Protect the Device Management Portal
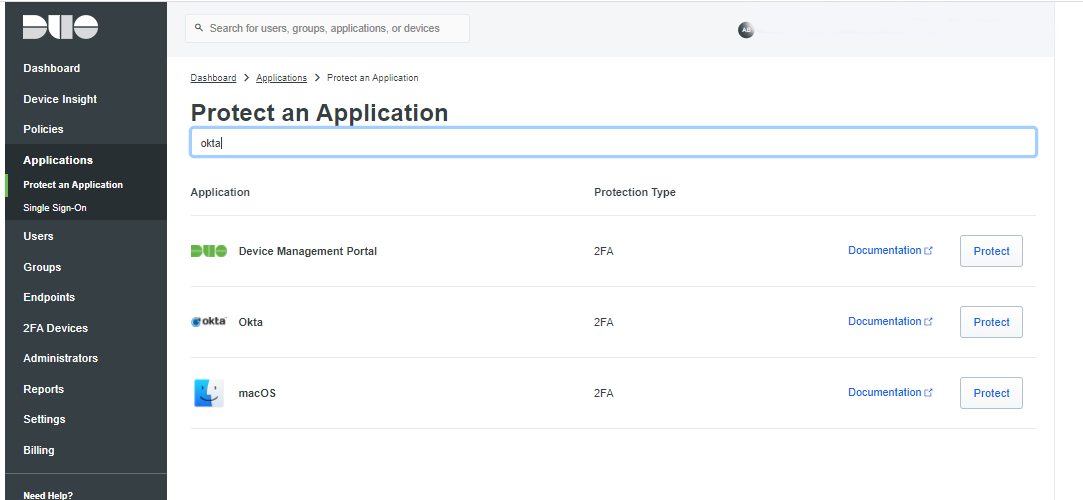 990,251
